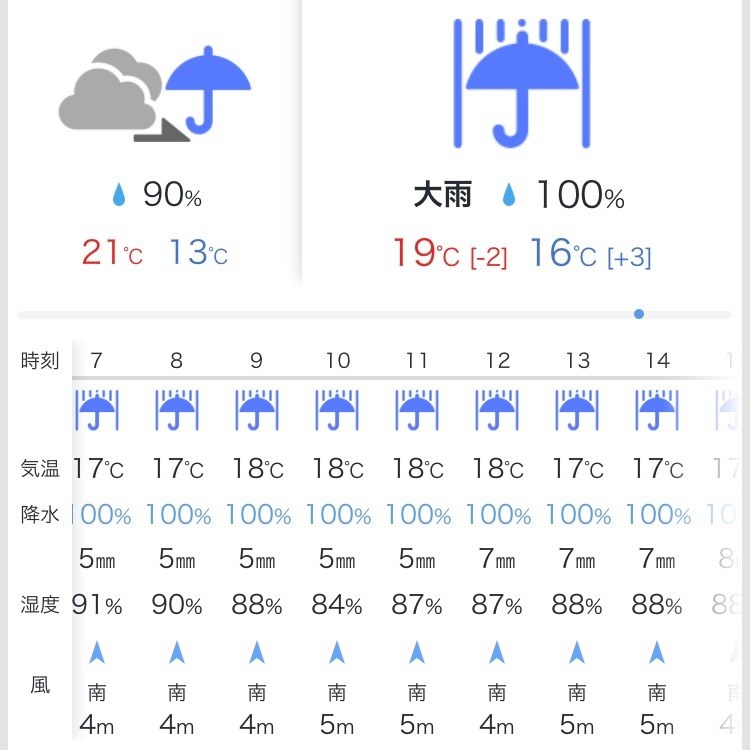Tap the 7mm rainfall at hour 12
The image size is (750, 750).
(497, 558)
